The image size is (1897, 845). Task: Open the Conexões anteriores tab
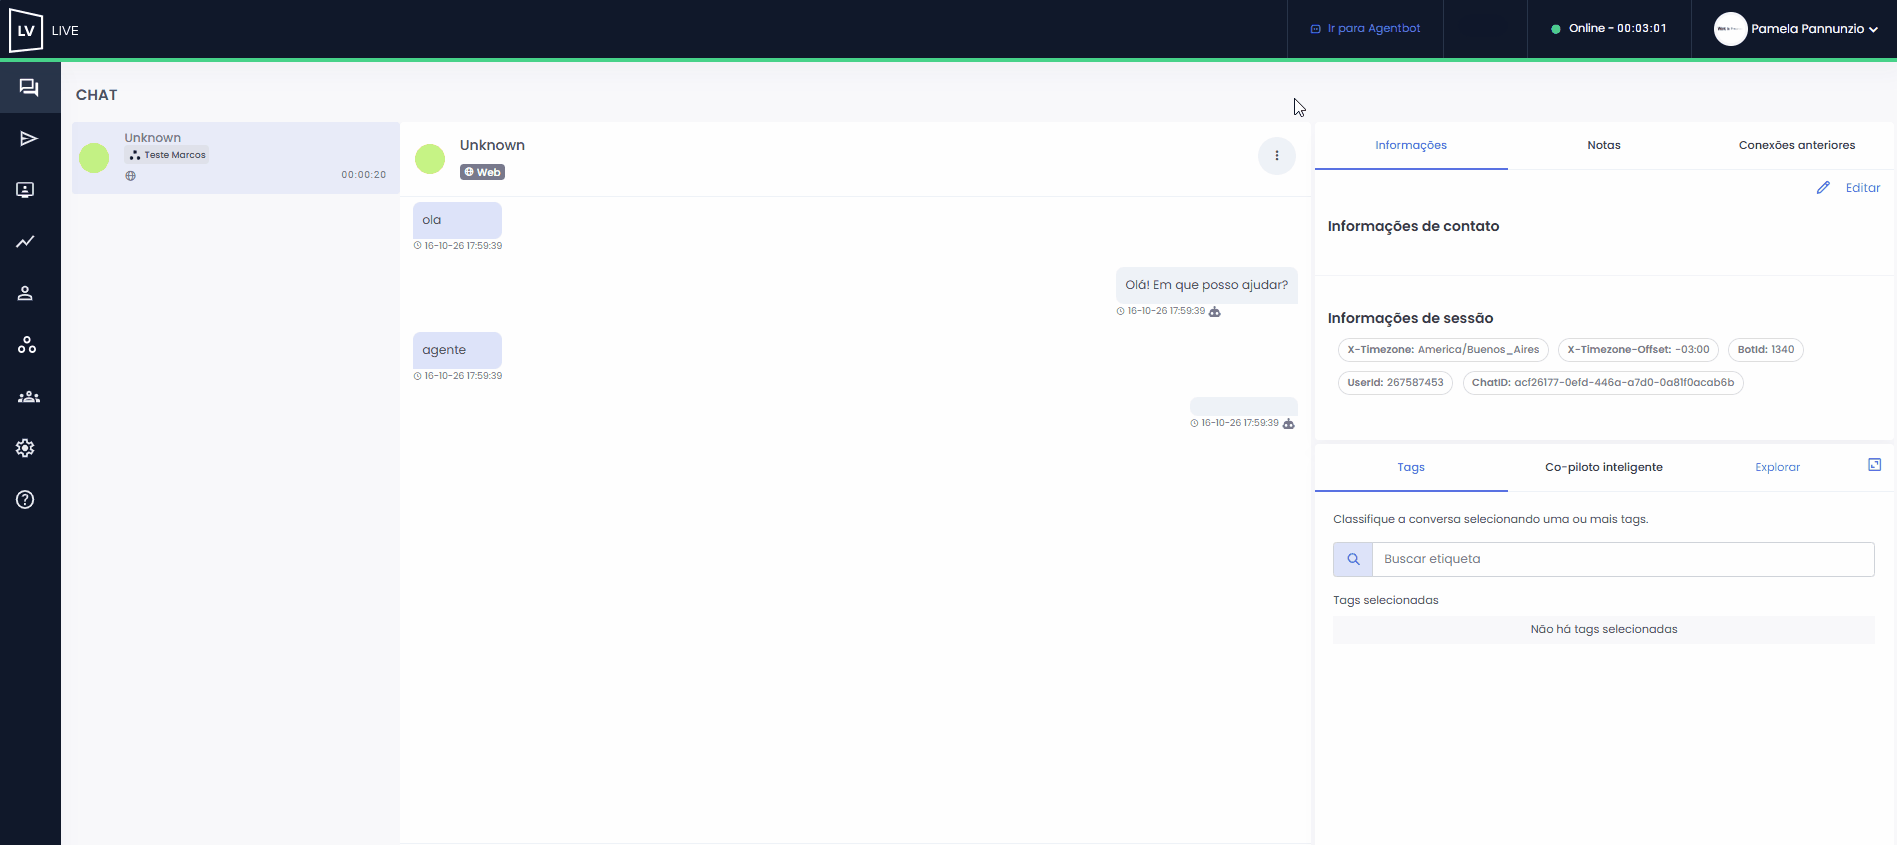(x=1797, y=146)
